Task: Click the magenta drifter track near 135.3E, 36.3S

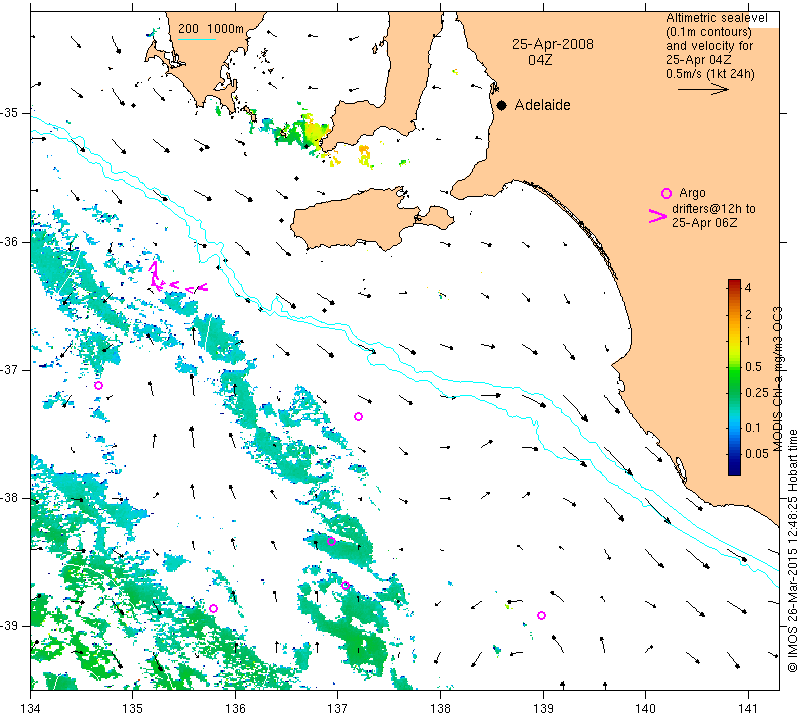Action: (x=176, y=279)
